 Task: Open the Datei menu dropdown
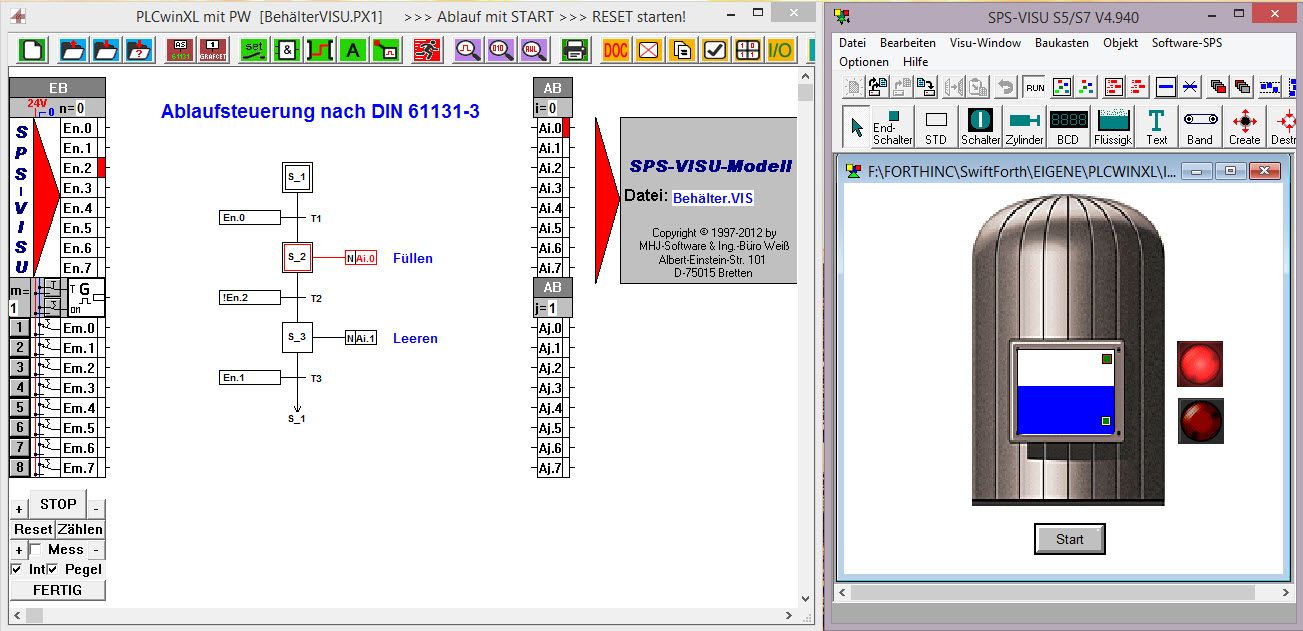[x=852, y=43]
